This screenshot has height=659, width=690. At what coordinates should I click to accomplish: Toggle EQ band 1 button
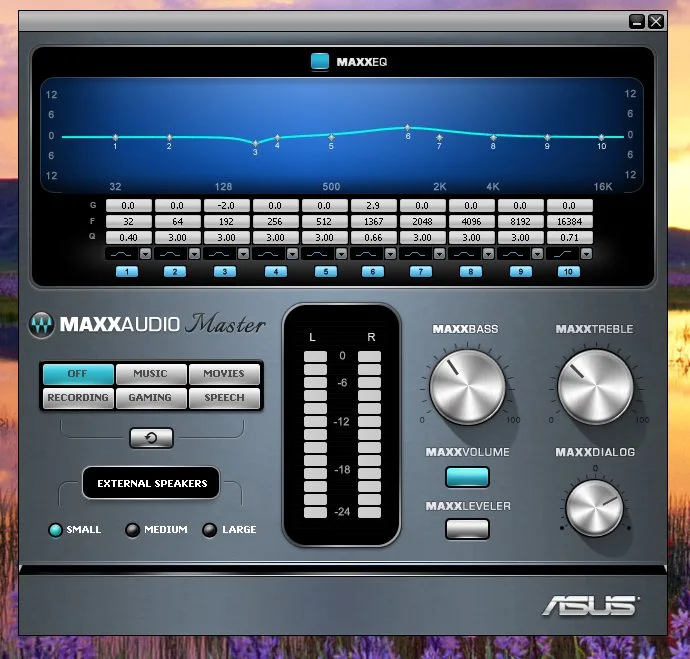pyautogui.click(x=127, y=271)
